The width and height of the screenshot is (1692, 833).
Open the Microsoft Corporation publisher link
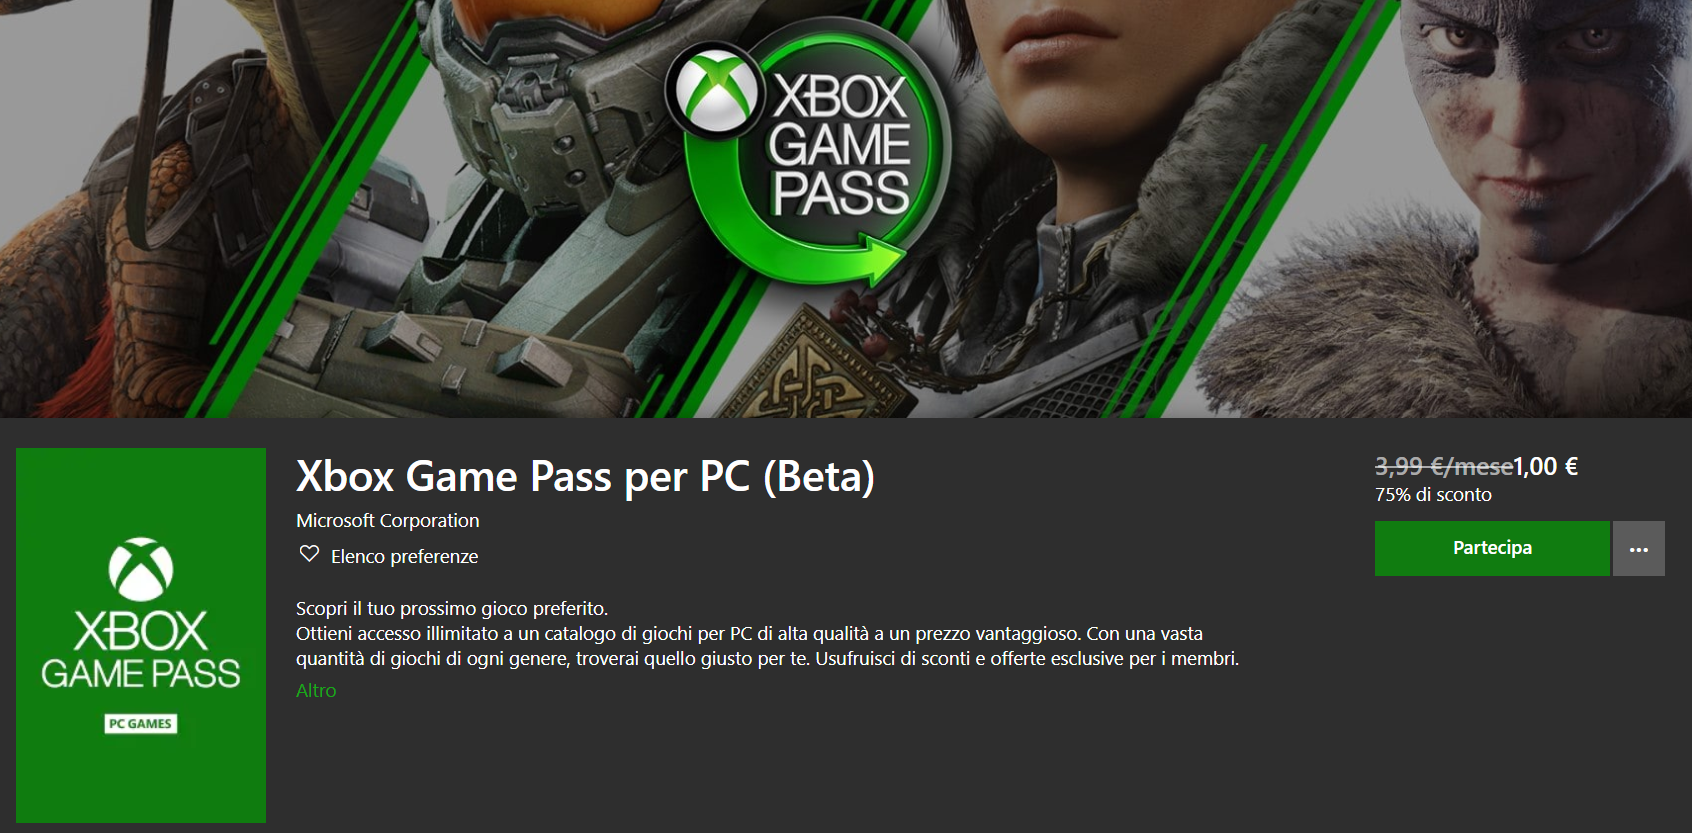tap(388, 520)
